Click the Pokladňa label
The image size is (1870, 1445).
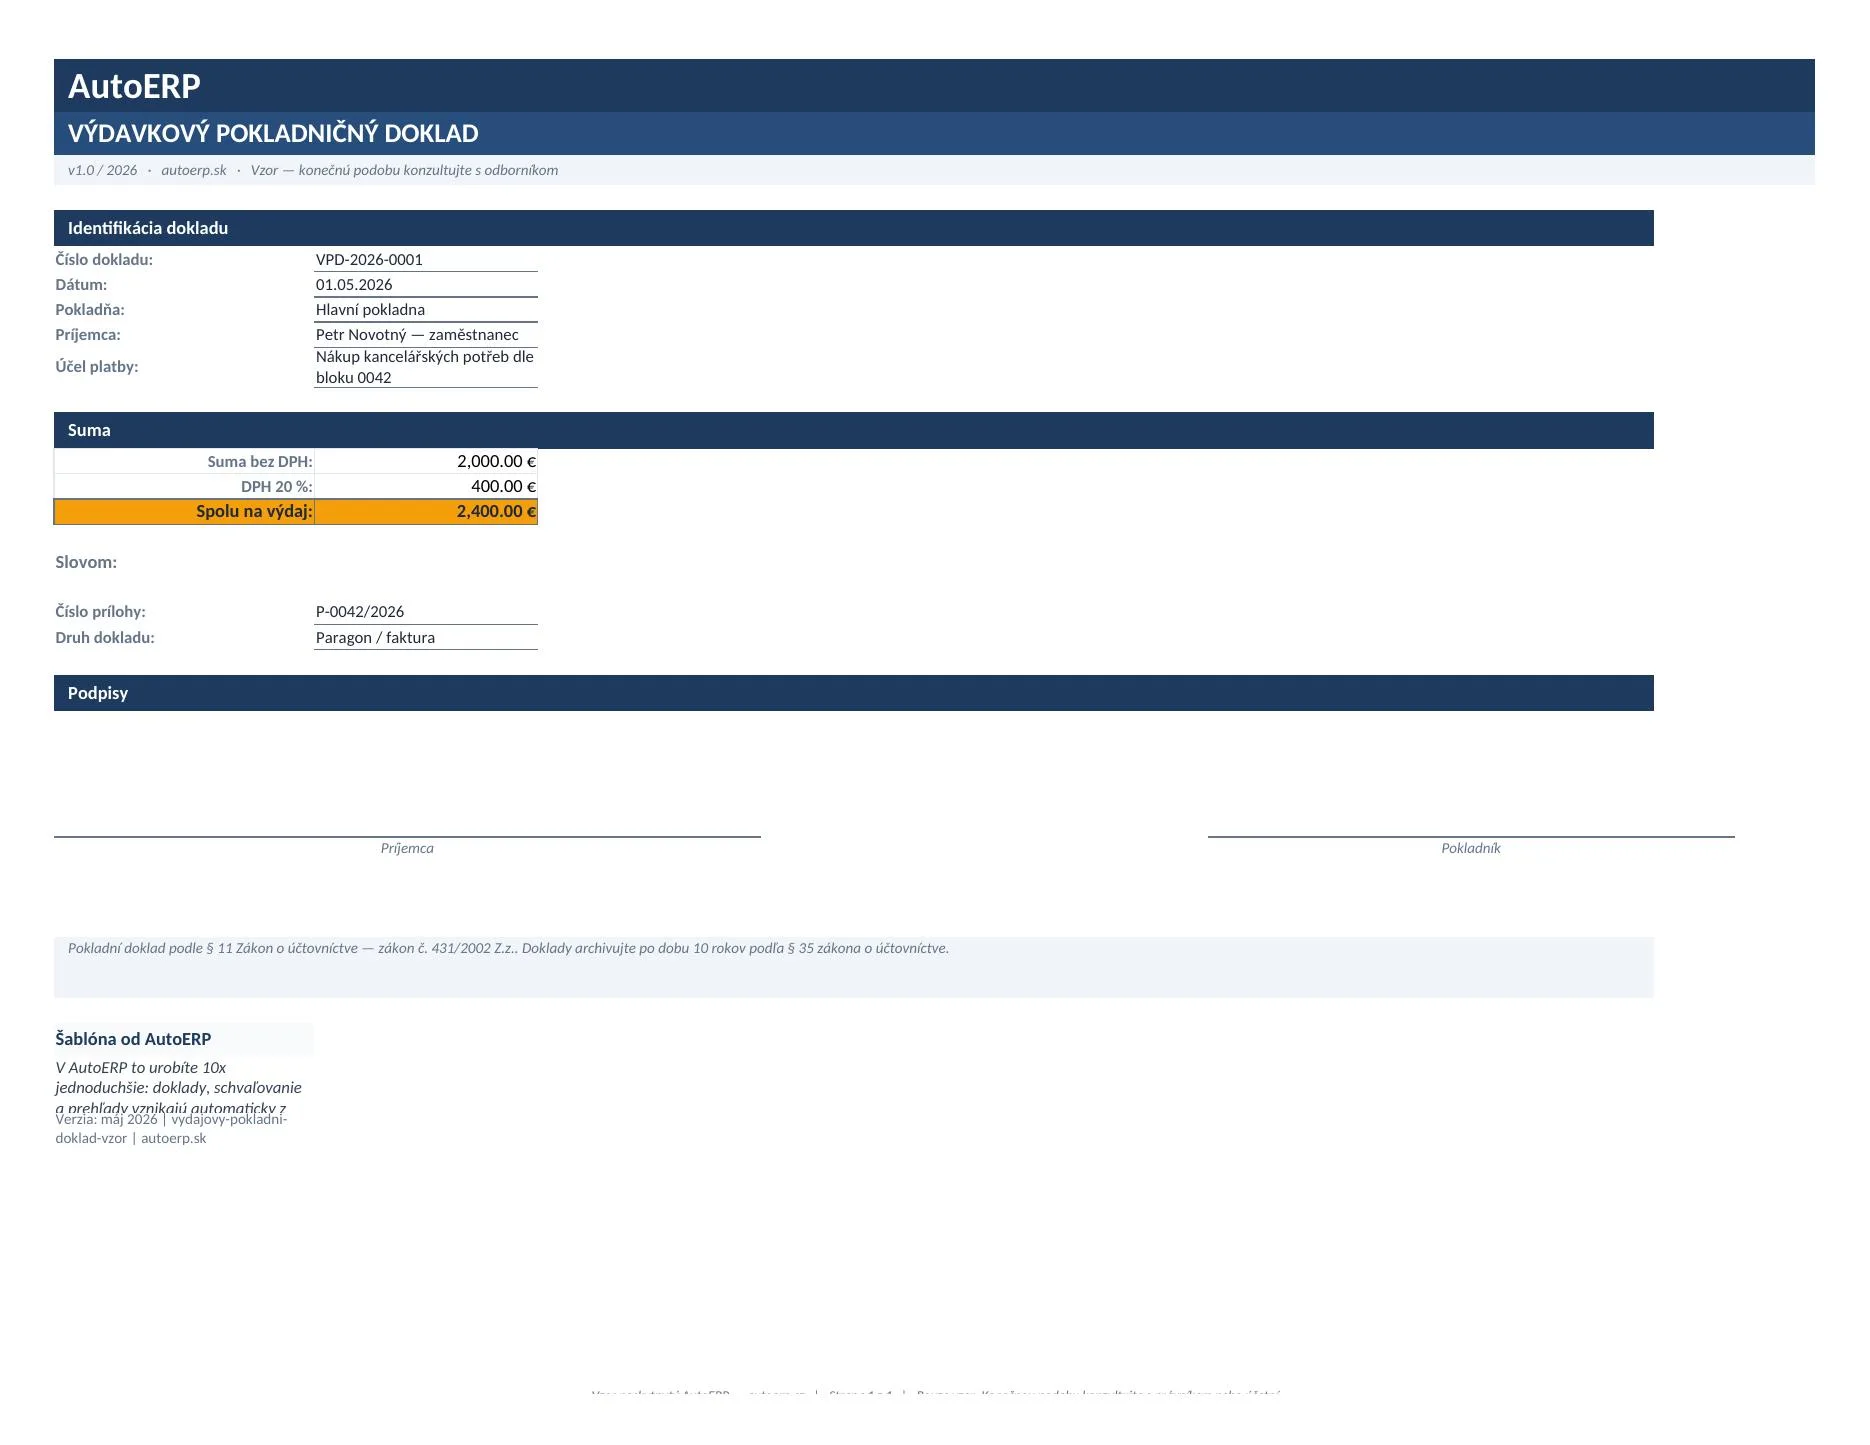[90, 310]
